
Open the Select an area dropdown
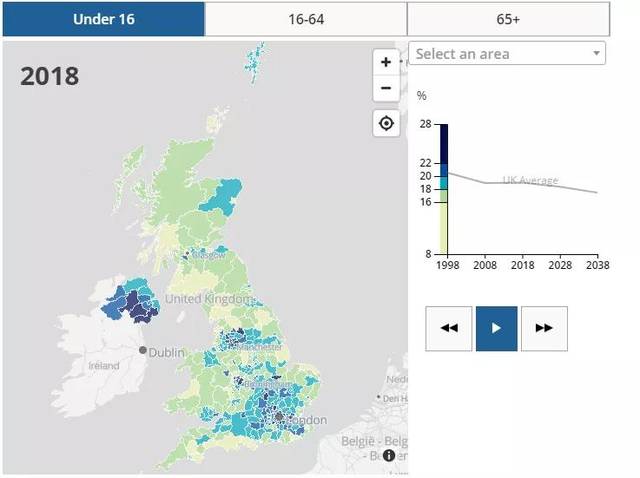coord(507,53)
